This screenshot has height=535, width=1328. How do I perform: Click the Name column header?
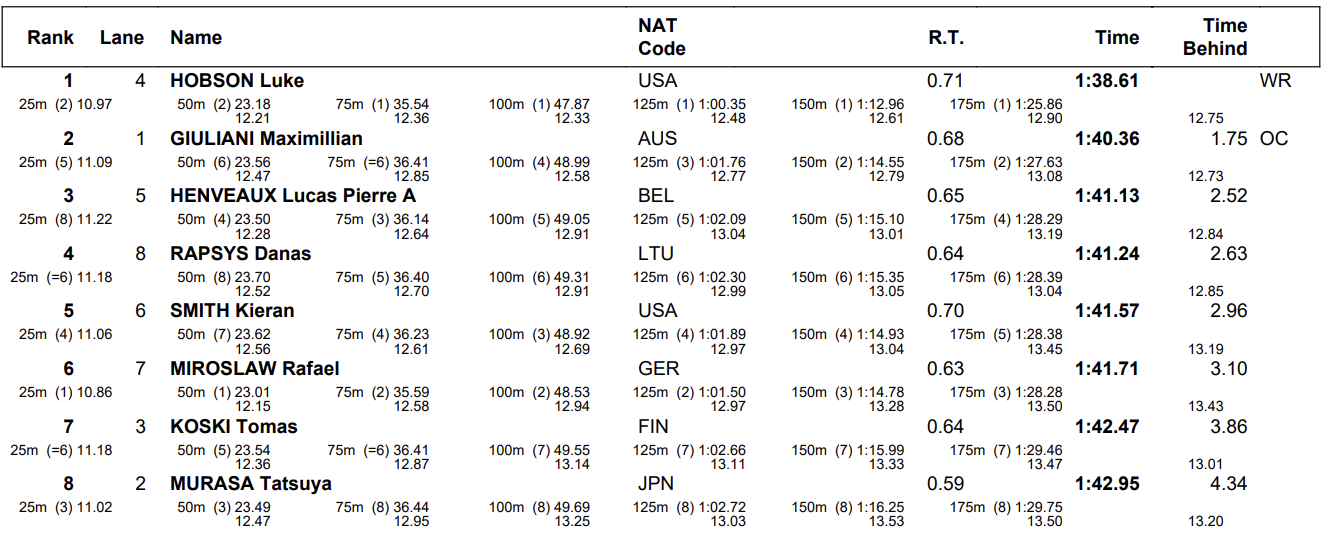tap(196, 38)
